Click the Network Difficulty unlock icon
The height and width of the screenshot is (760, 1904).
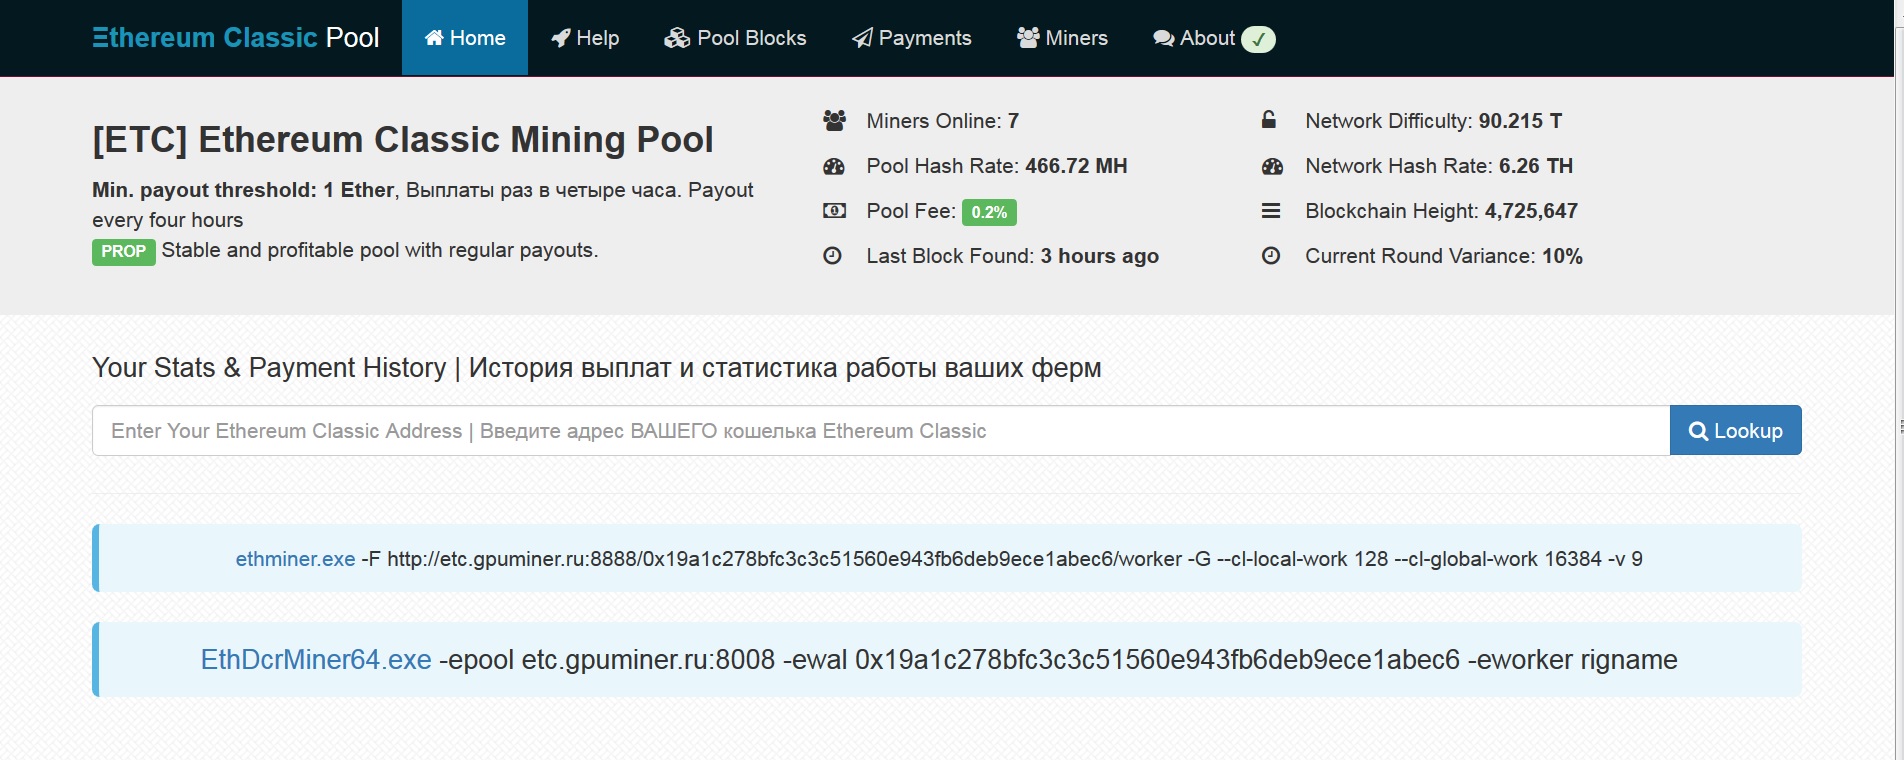[1269, 121]
